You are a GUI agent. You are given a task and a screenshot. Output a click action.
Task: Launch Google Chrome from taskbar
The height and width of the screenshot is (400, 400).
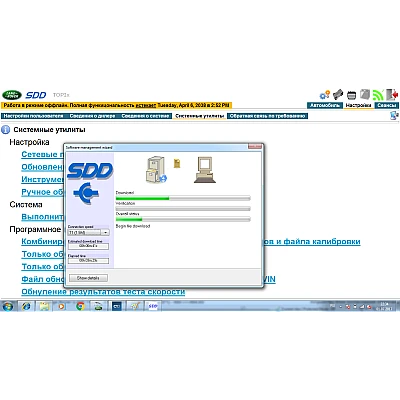pos(80,306)
